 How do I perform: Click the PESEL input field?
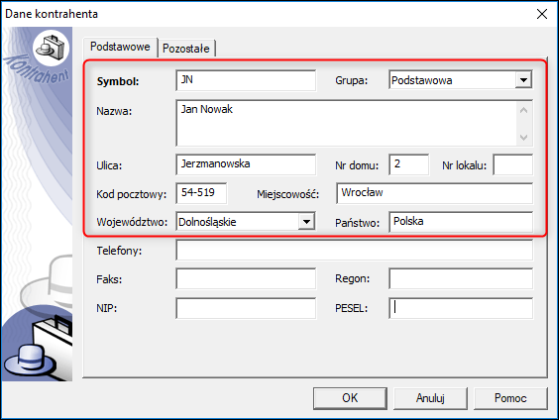(x=461, y=308)
